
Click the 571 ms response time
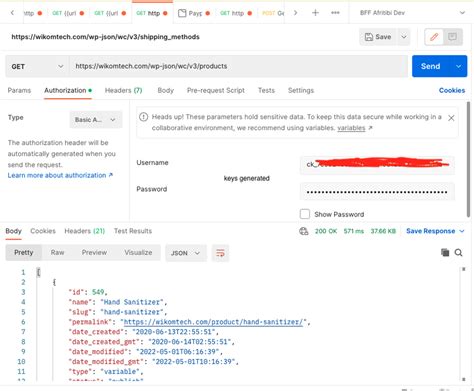[x=354, y=231]
